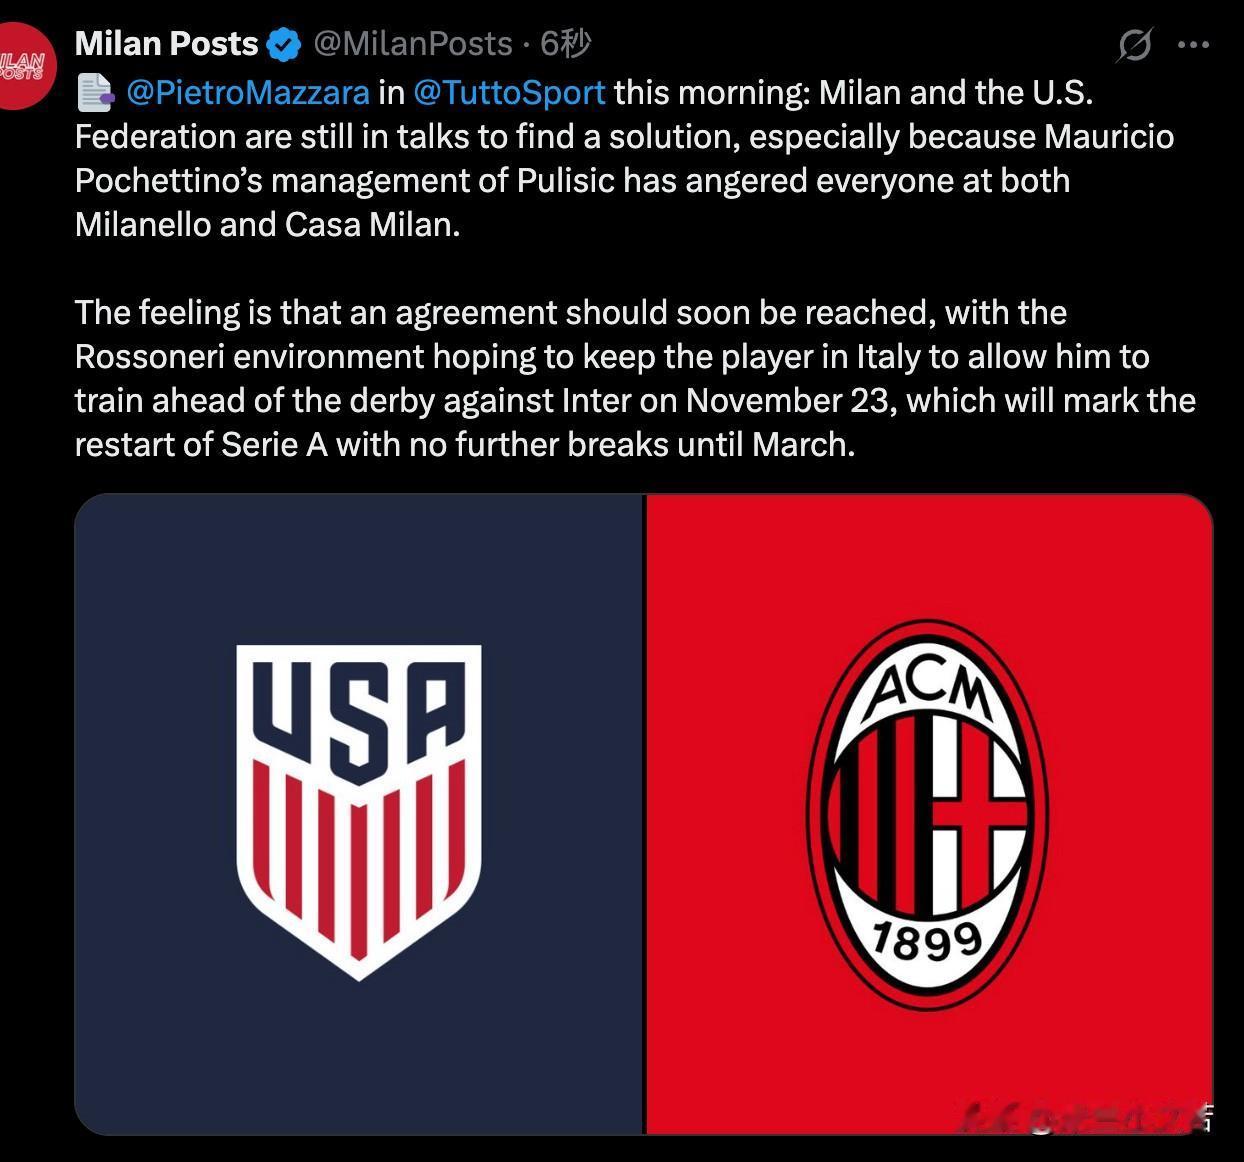Open the @PietroMazzara mention link

248,93
